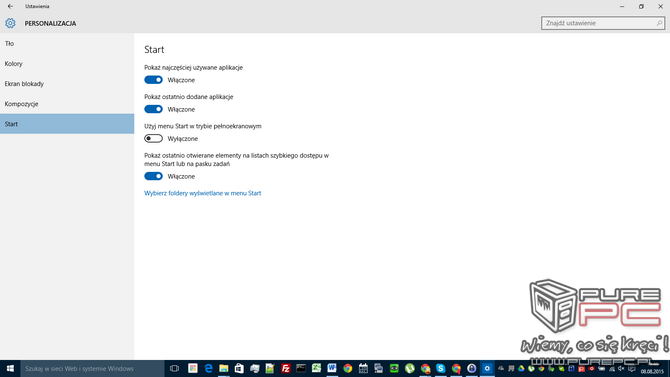Toggle 'Pokaż ostatnio dodane aplikacje' switch
The image size is (670, 377).
coord(153,109)
